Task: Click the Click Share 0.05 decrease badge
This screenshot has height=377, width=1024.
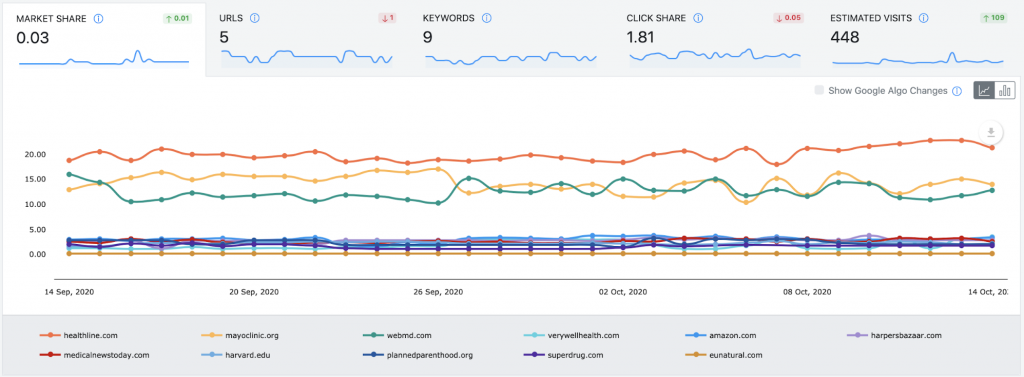Action: click(x=788, y=18)
